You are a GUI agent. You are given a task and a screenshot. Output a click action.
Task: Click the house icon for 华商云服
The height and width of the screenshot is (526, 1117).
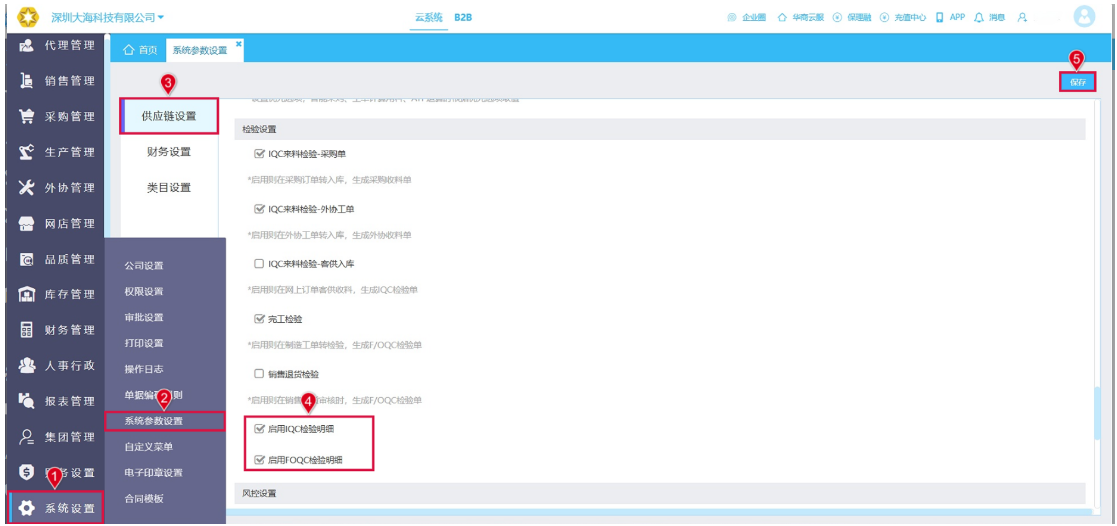coord(782,17)
